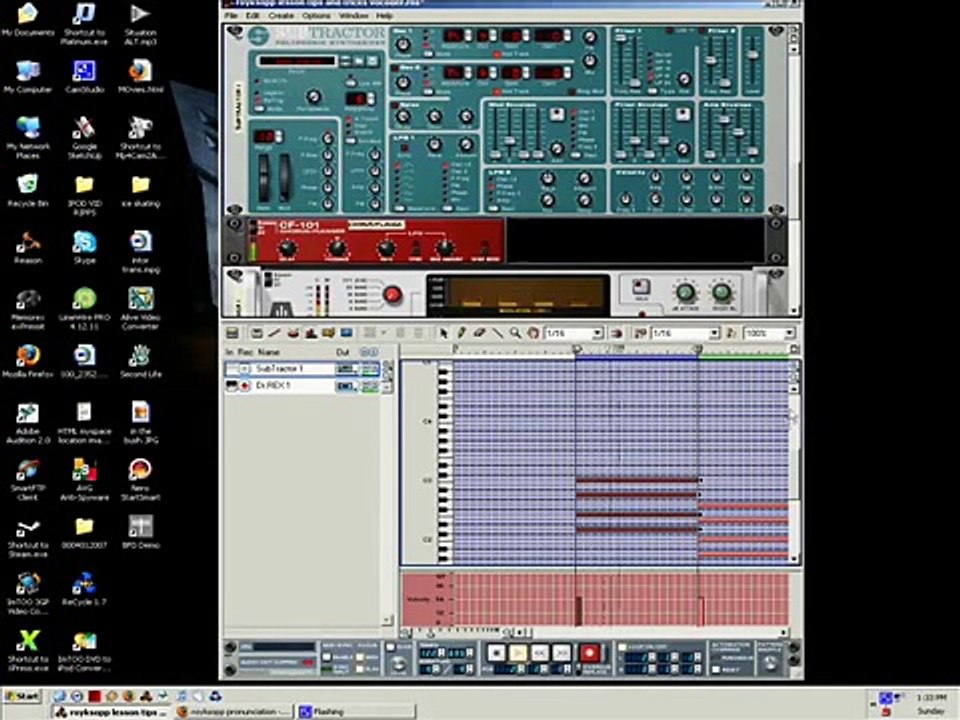Click the left loop locator in ruler
The width and height of the screenshot is (960, 720).
[x=576, y=349]
